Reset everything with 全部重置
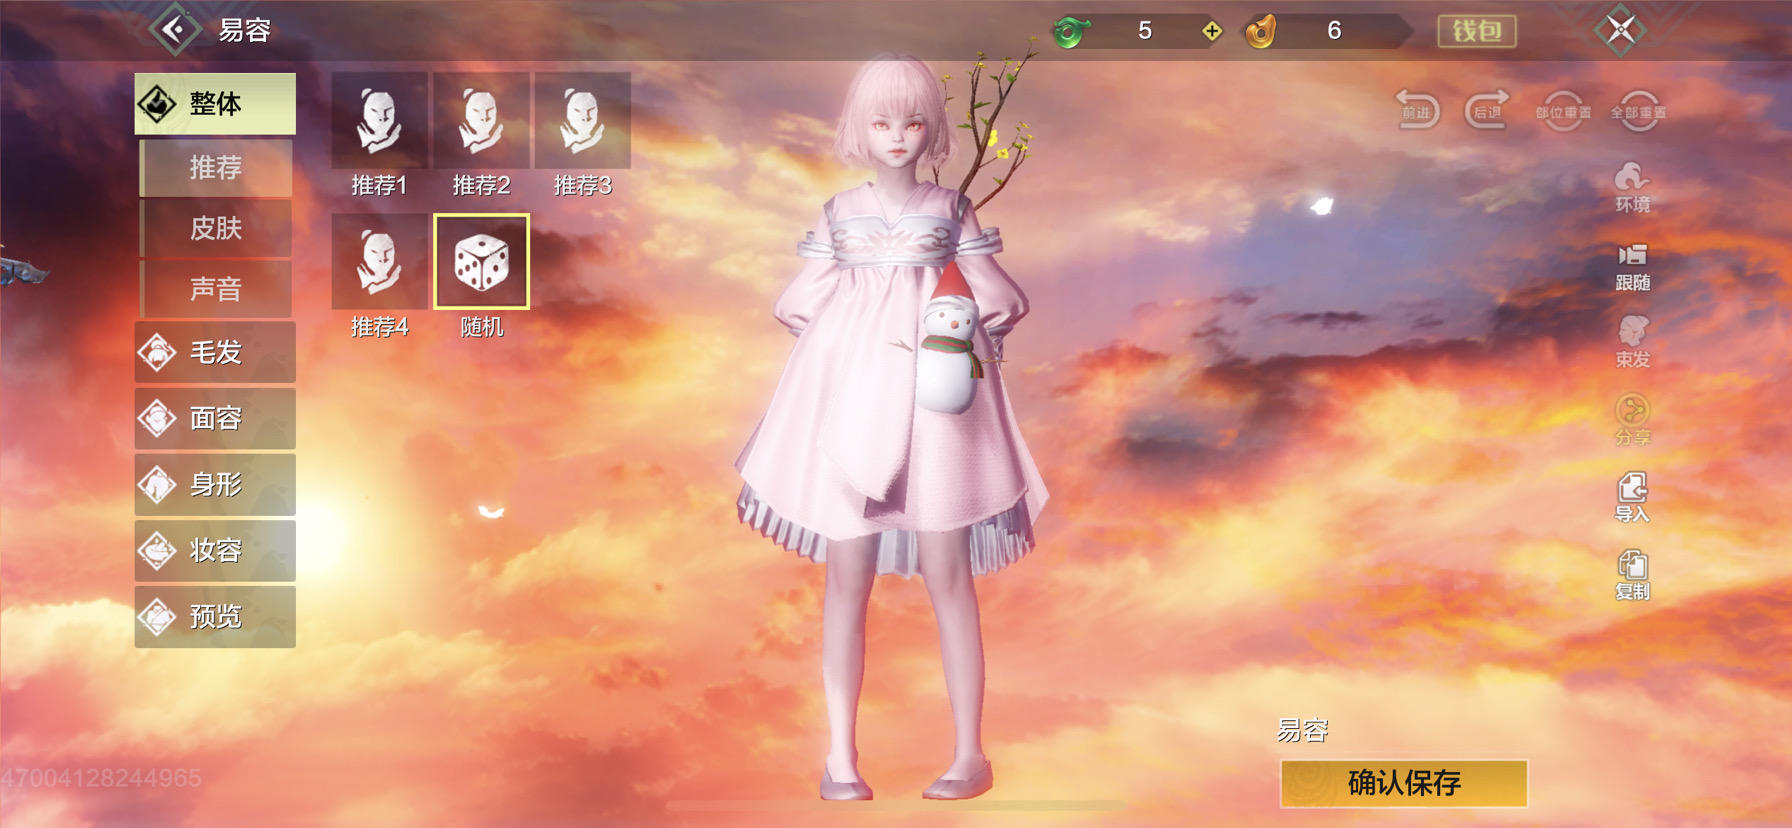Screen dimensions: 1792x828 (x=1638, y=110)
